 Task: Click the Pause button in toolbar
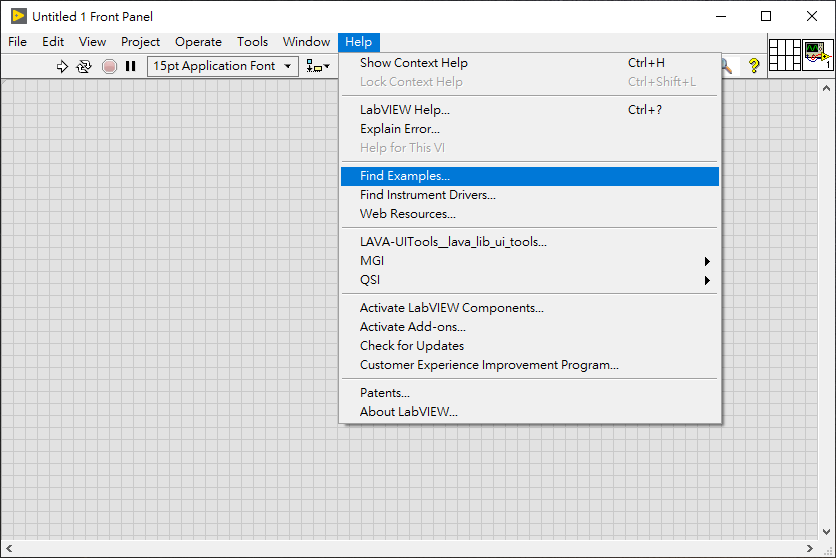click(130, 66)
